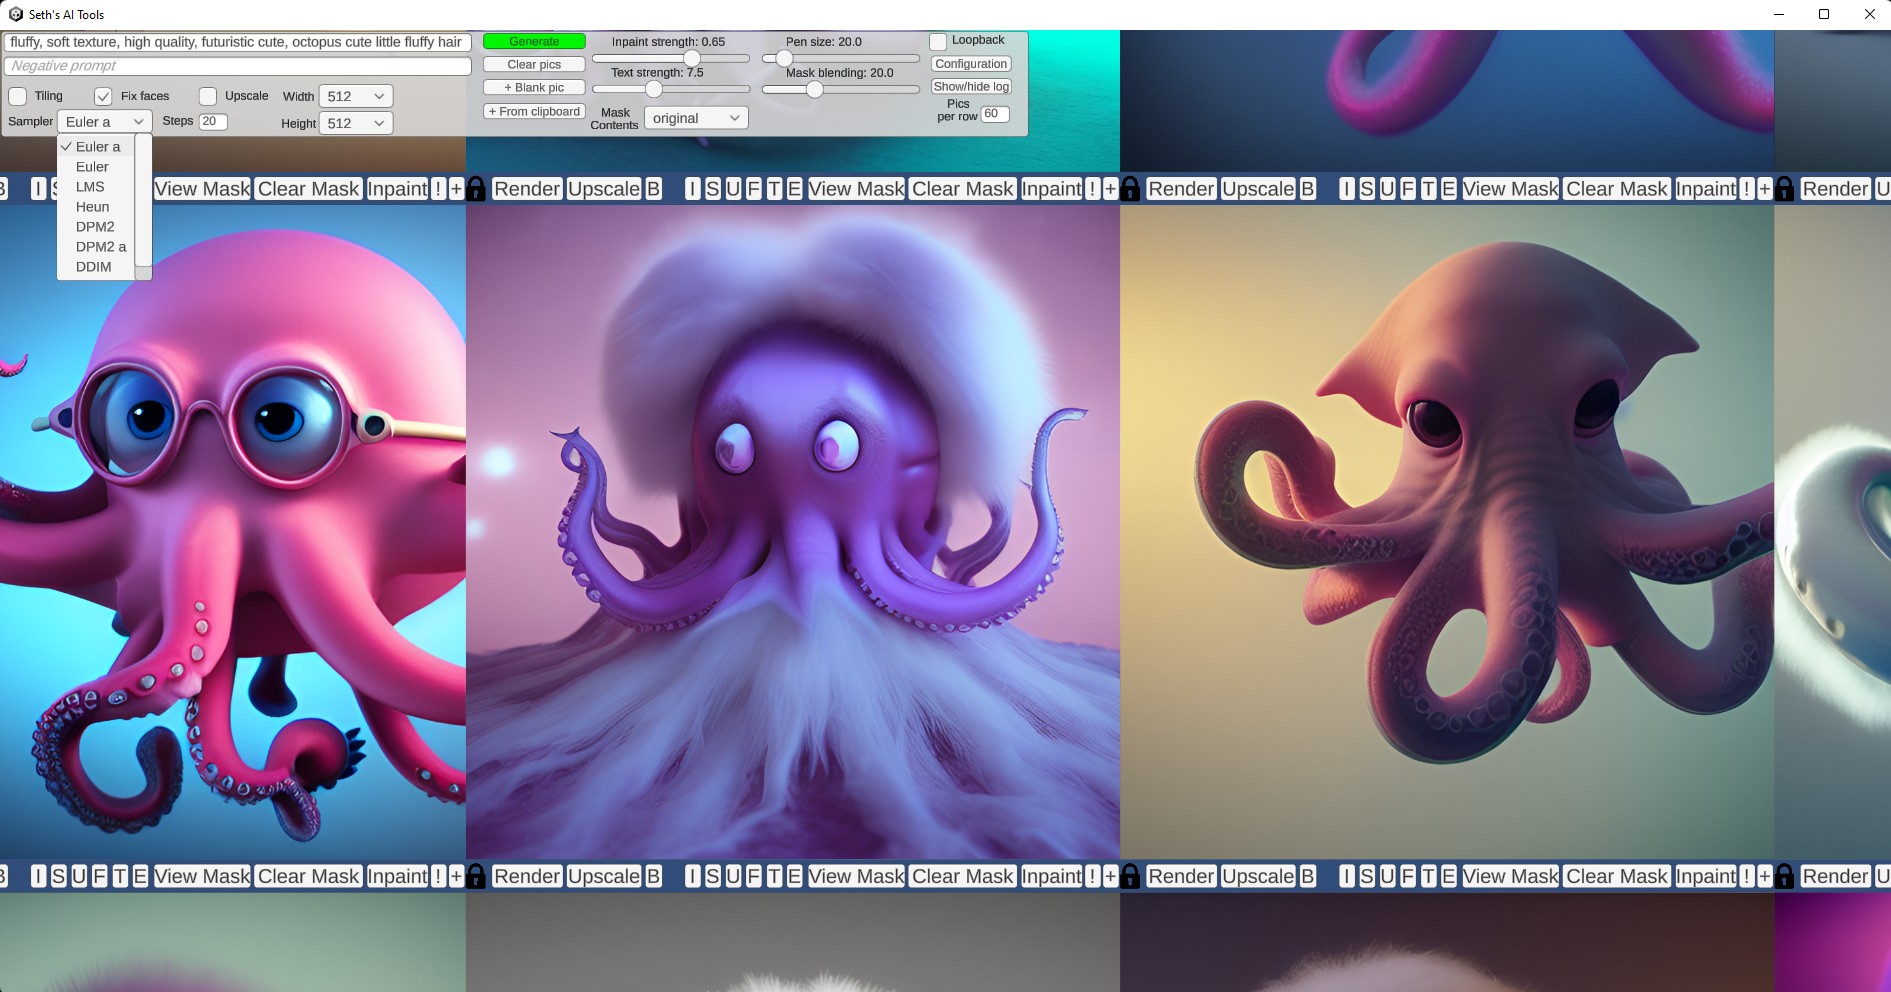The width and height of the screenshot is (1891, 992).
Task: Select DDIM from the sampler list
Action: click(x=96, y=267)
